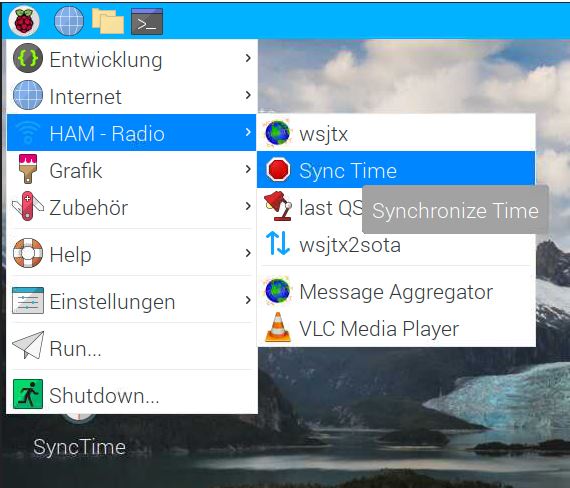The image size is (570, 488).
Task: Click the wsjtx2sota arrows icon
Action: (278, 244)
